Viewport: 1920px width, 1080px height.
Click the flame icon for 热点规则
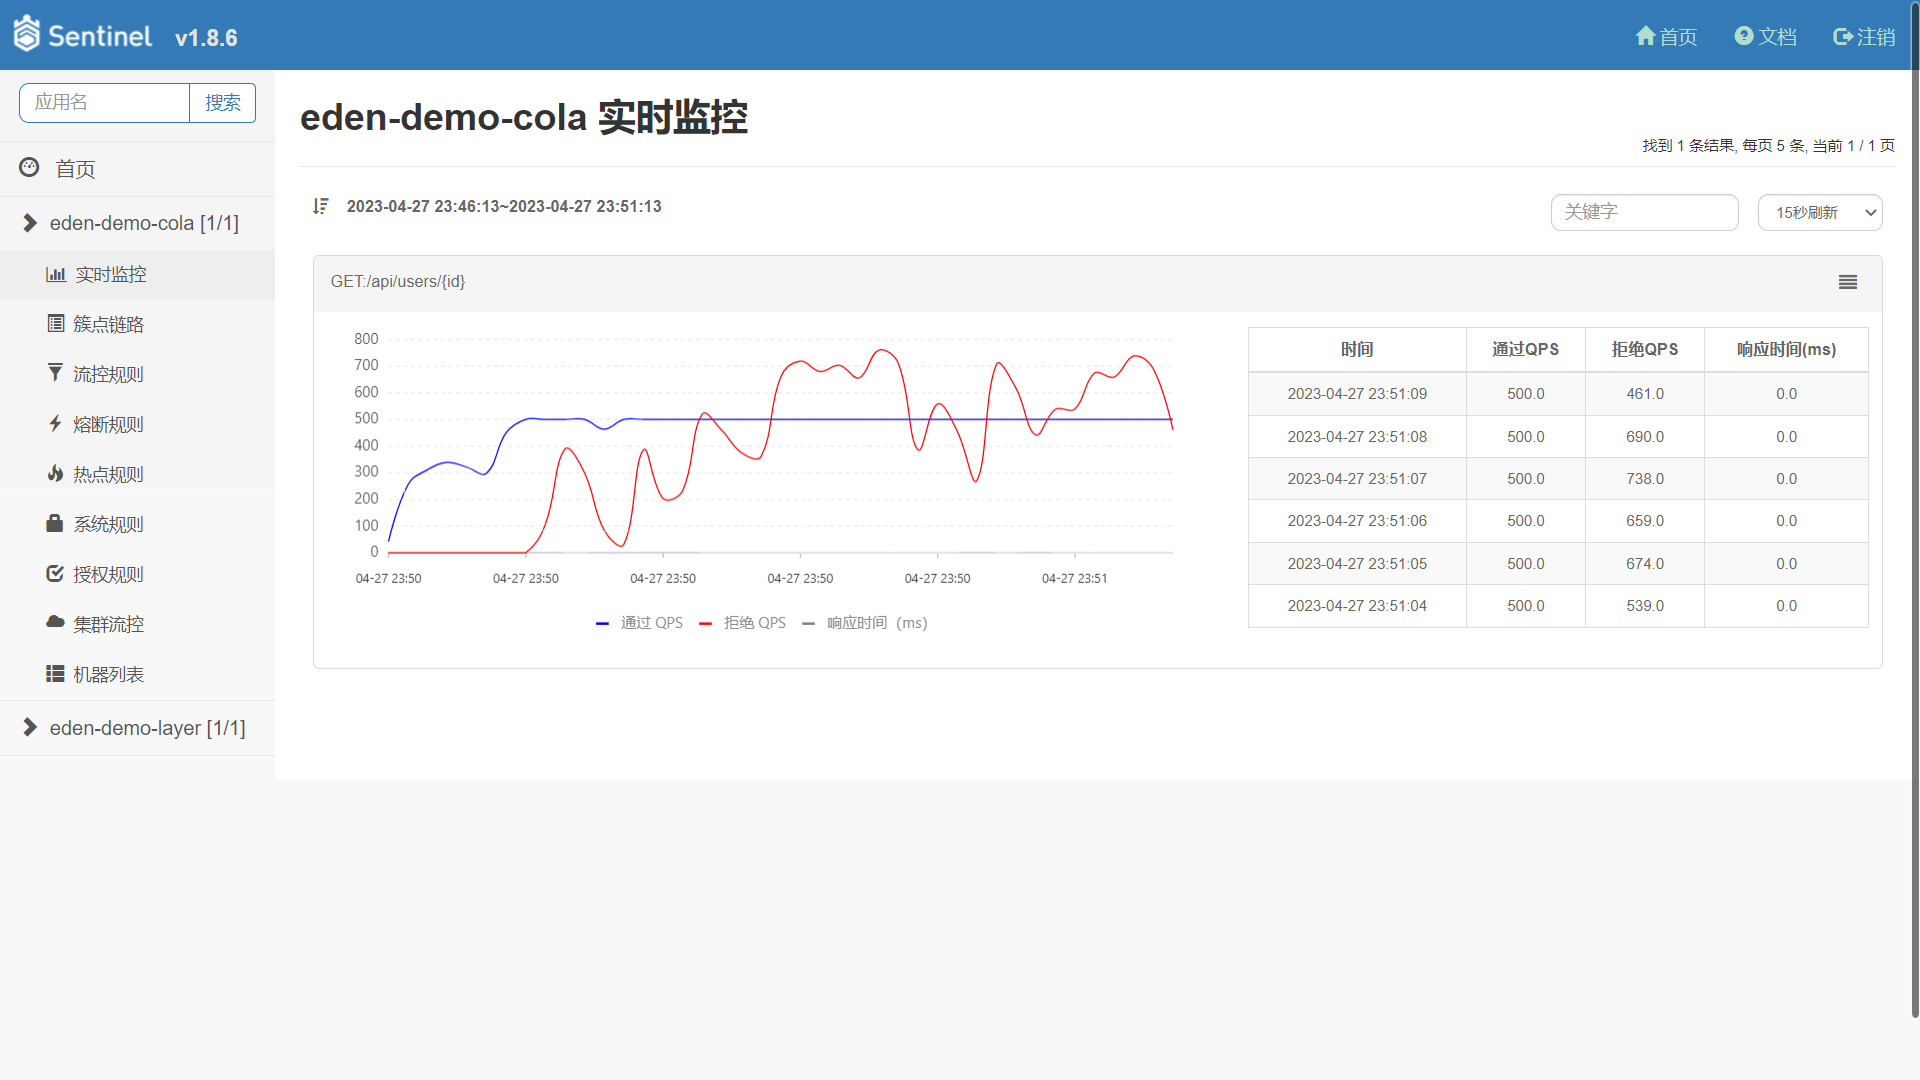click(55, 473)
